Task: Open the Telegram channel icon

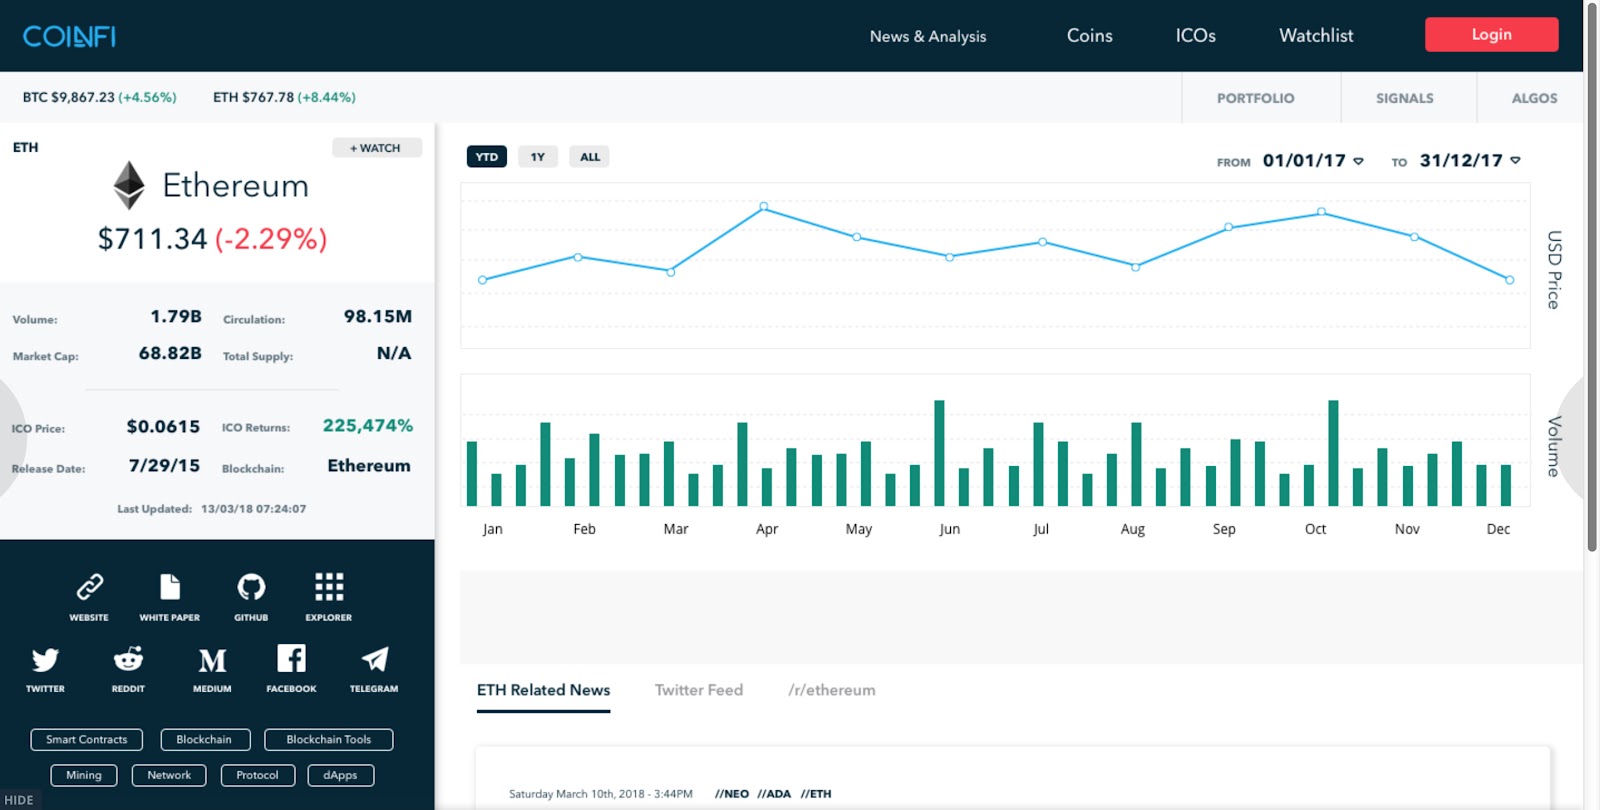Action: (x=374, y=659)
